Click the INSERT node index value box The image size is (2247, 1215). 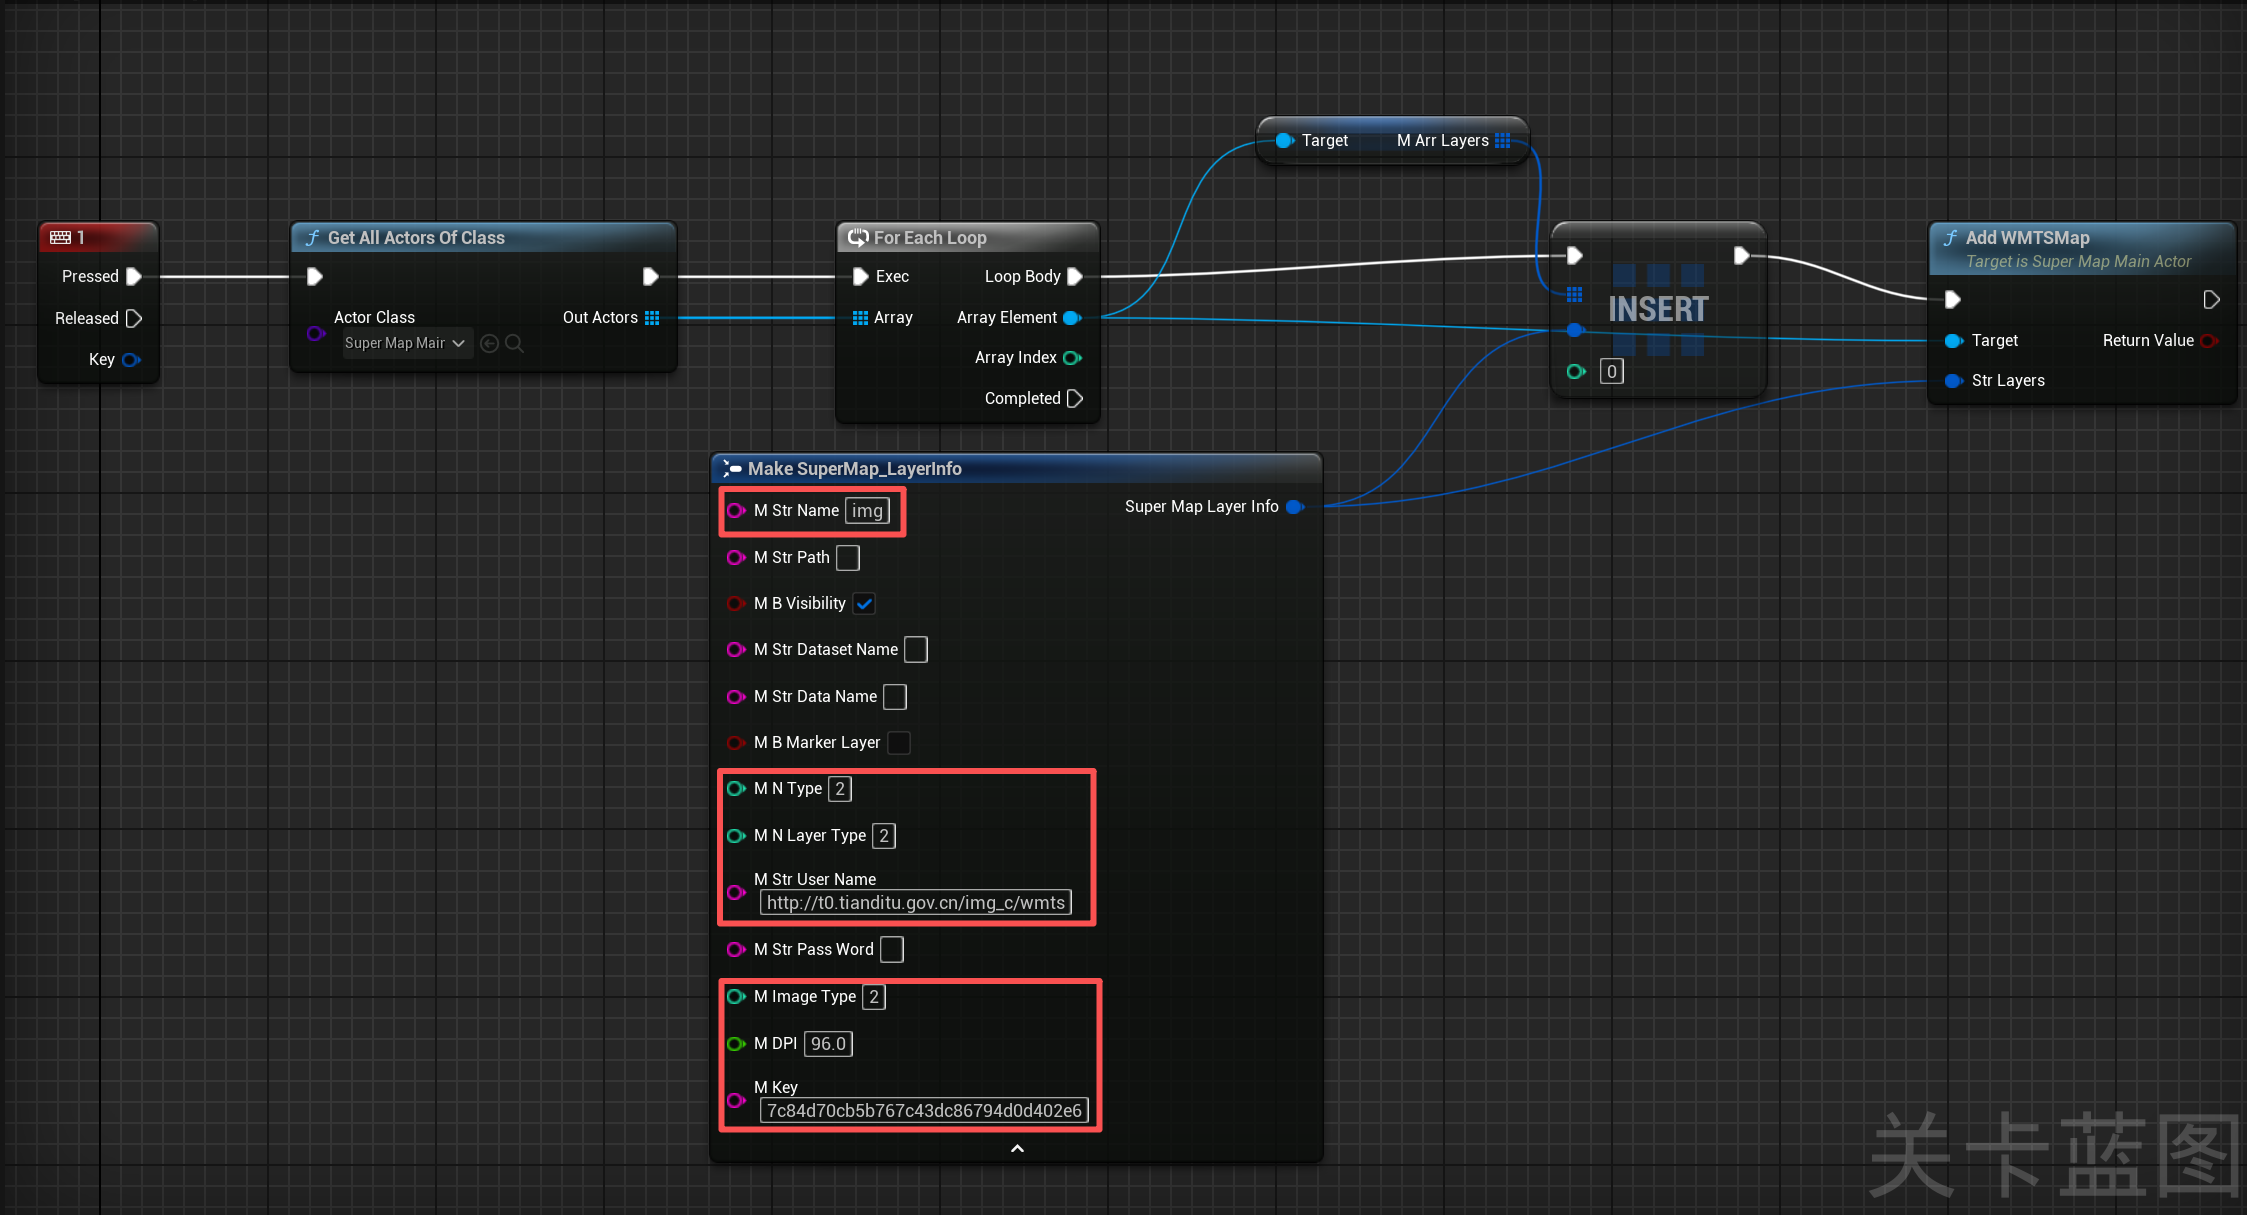(x=1611, y=372)
